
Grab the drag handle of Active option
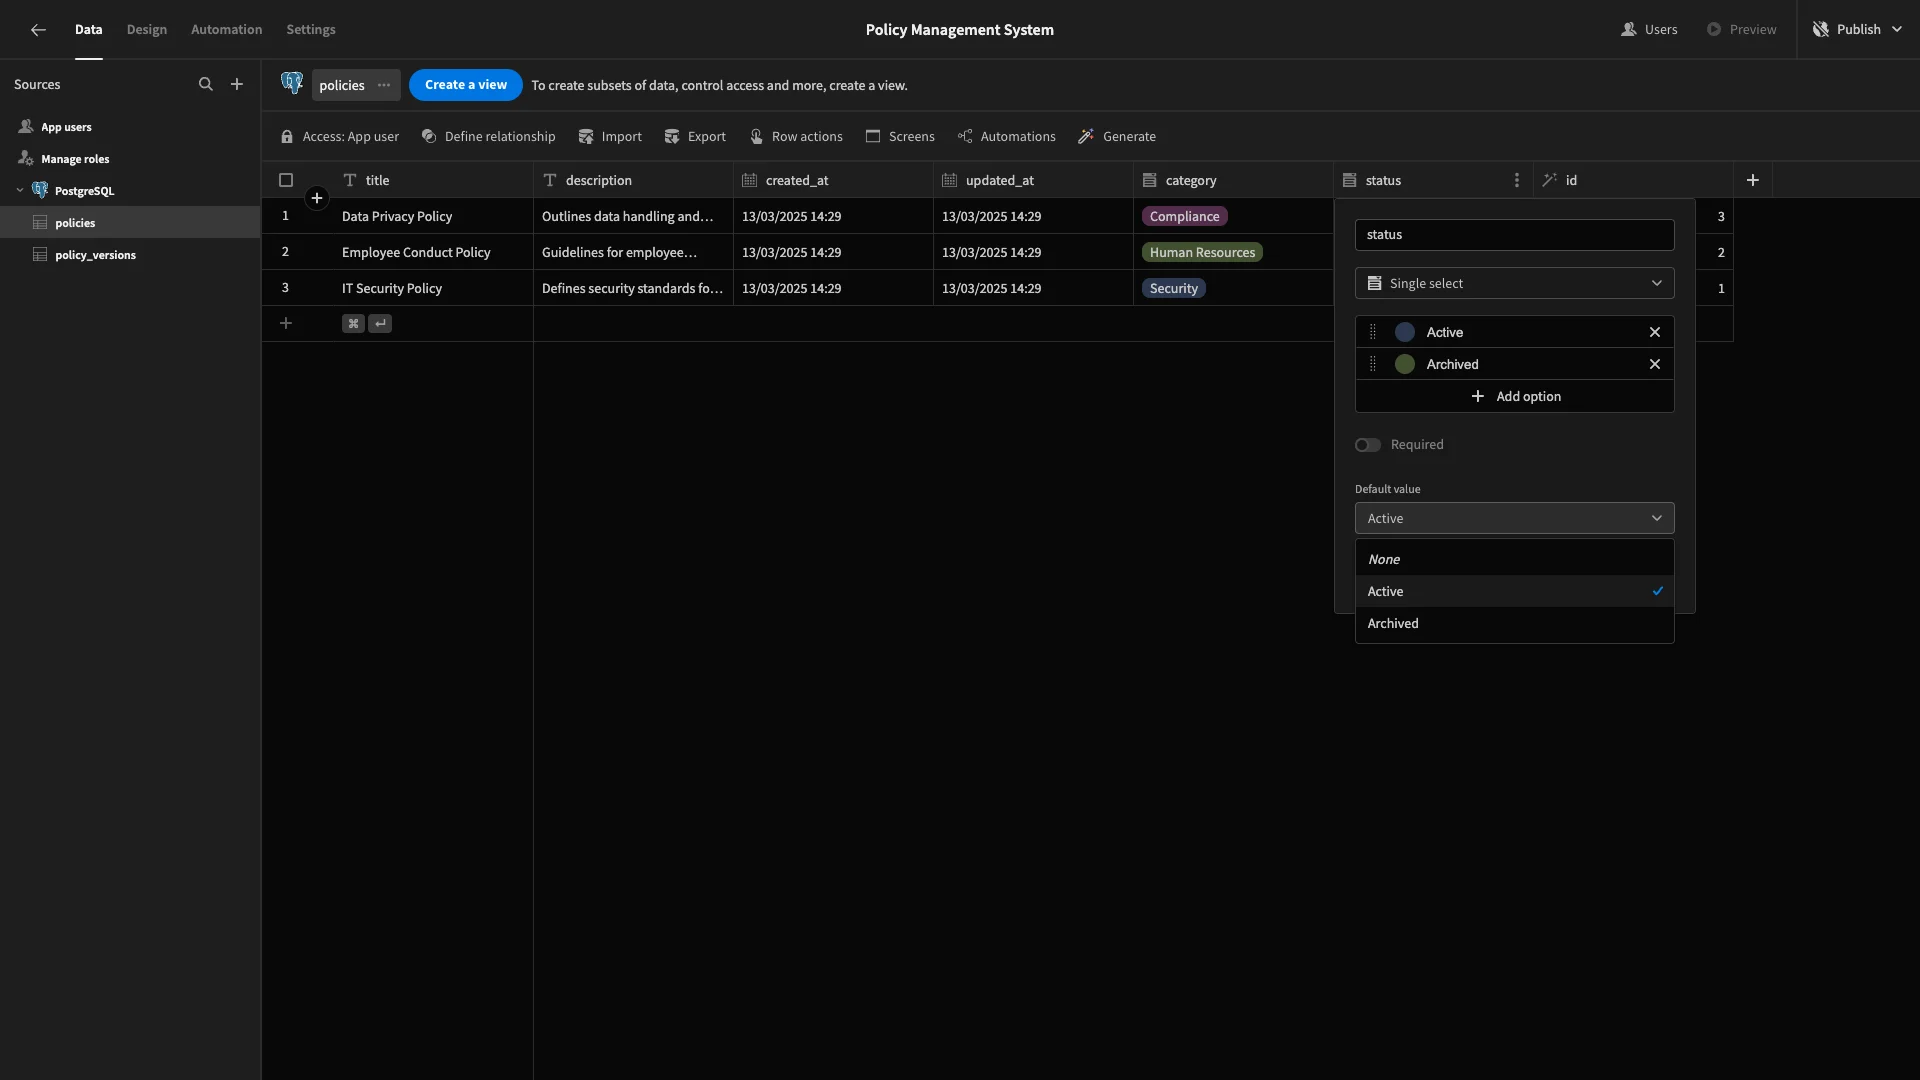(x=1373, y=332)
